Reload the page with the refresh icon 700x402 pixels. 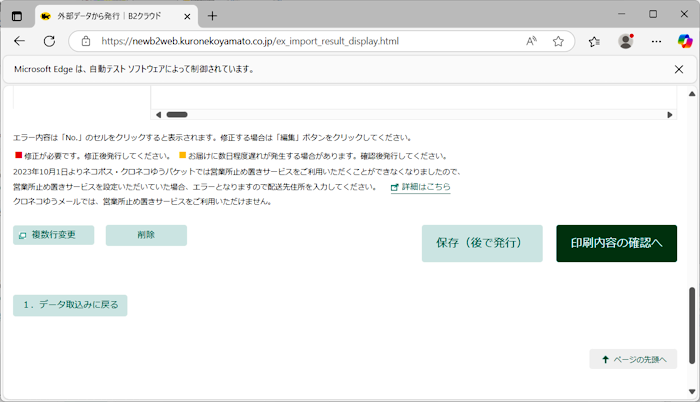pos(49,41)
